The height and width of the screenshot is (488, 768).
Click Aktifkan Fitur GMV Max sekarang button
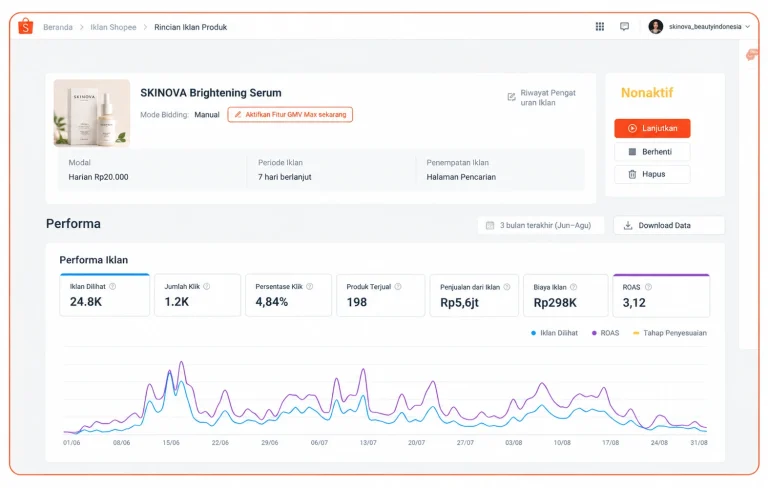[x=290, y=115]
